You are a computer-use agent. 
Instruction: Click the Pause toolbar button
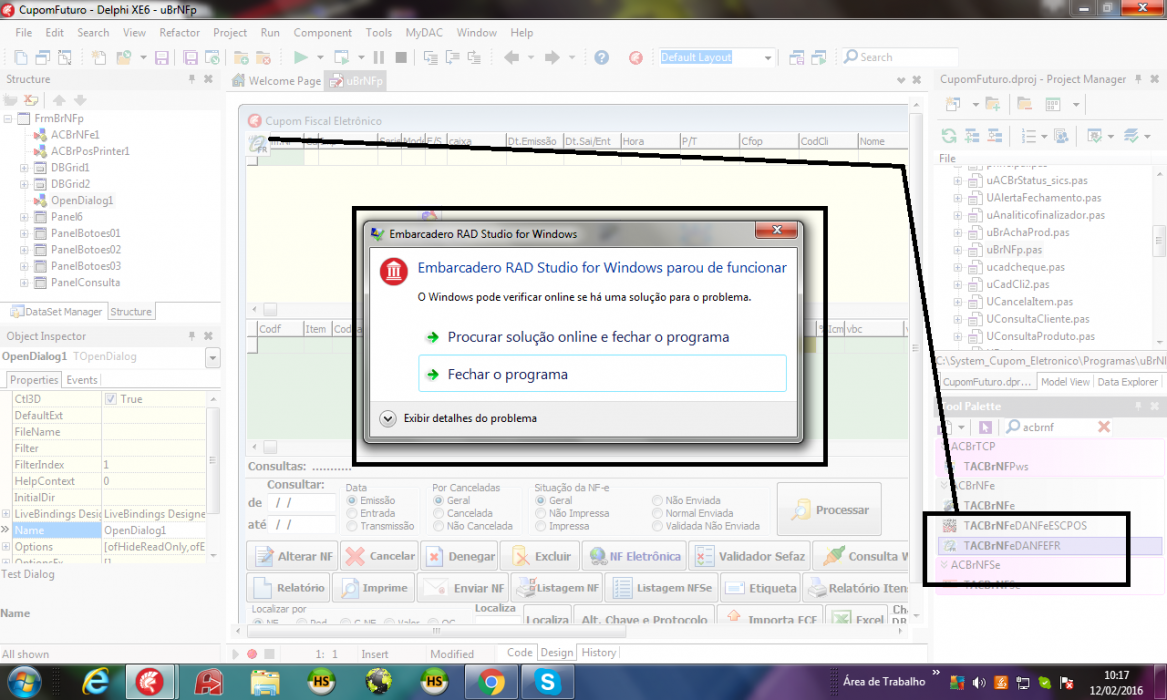pos(379,57)
